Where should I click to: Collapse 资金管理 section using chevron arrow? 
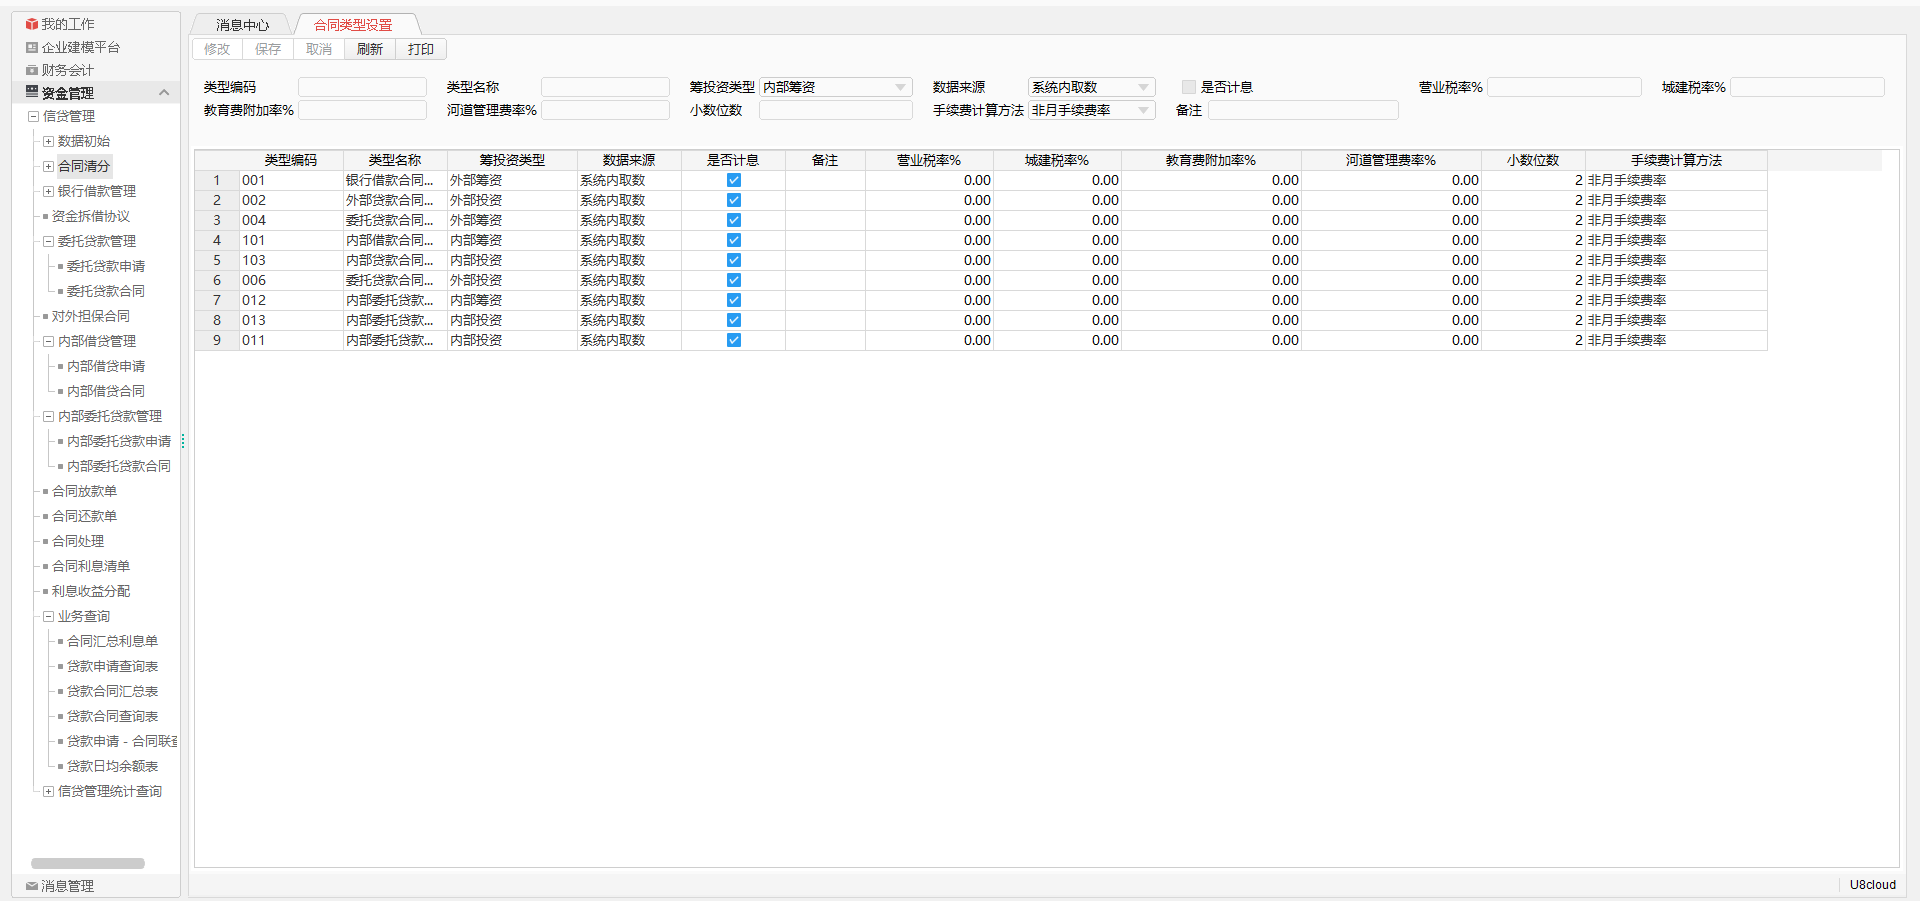(164, 93)
